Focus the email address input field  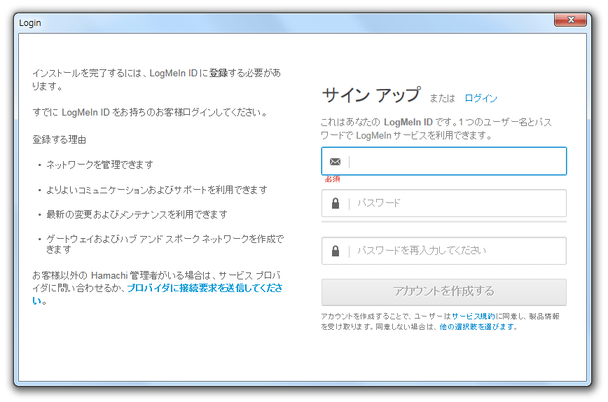tap(444, 161)
